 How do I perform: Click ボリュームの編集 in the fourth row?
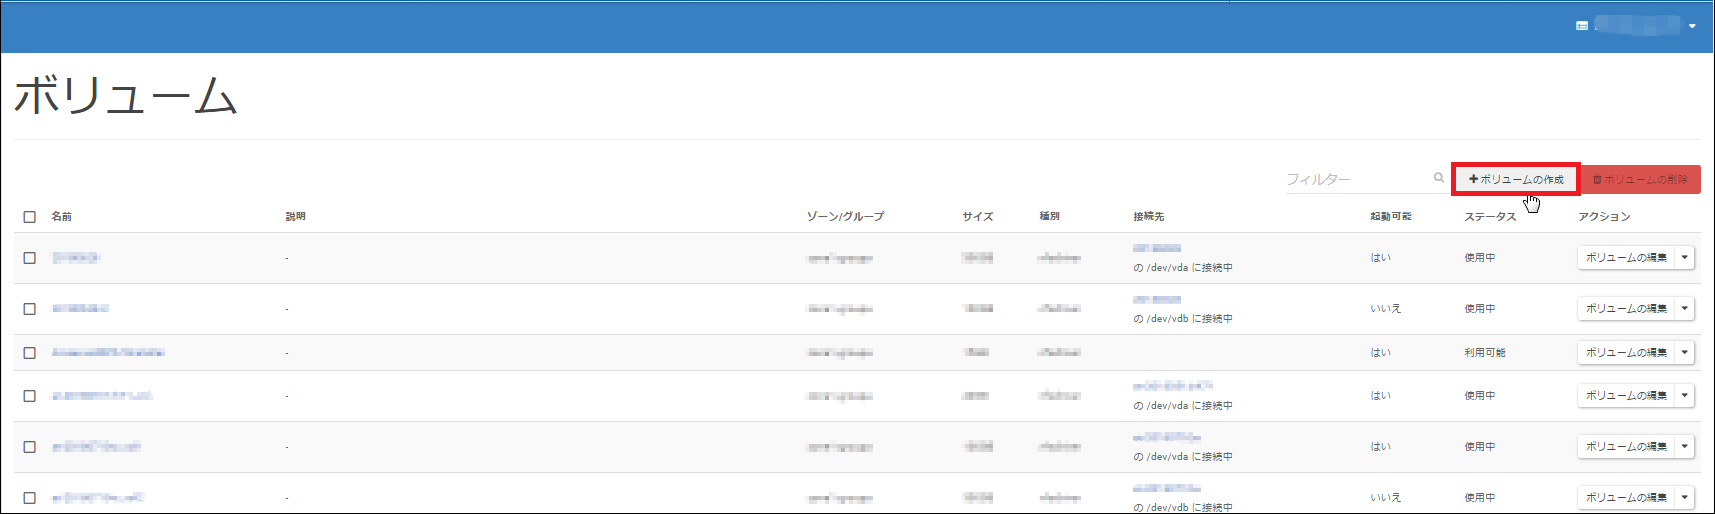1626,396
